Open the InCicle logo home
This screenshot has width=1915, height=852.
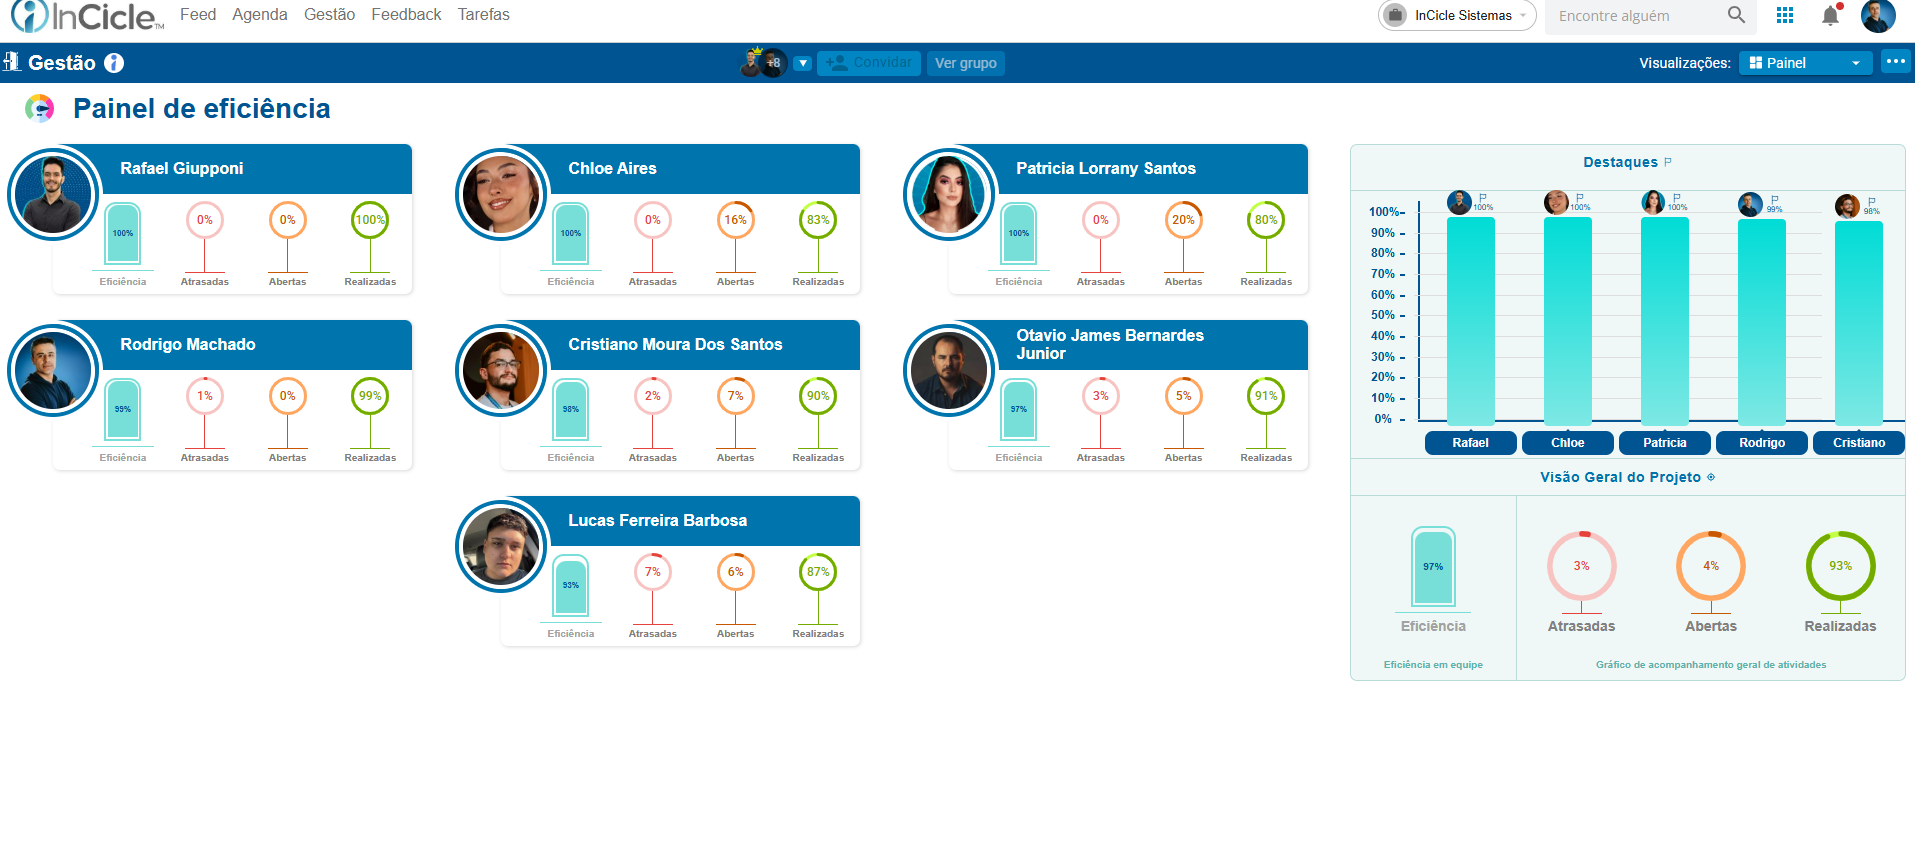point(87,16)
